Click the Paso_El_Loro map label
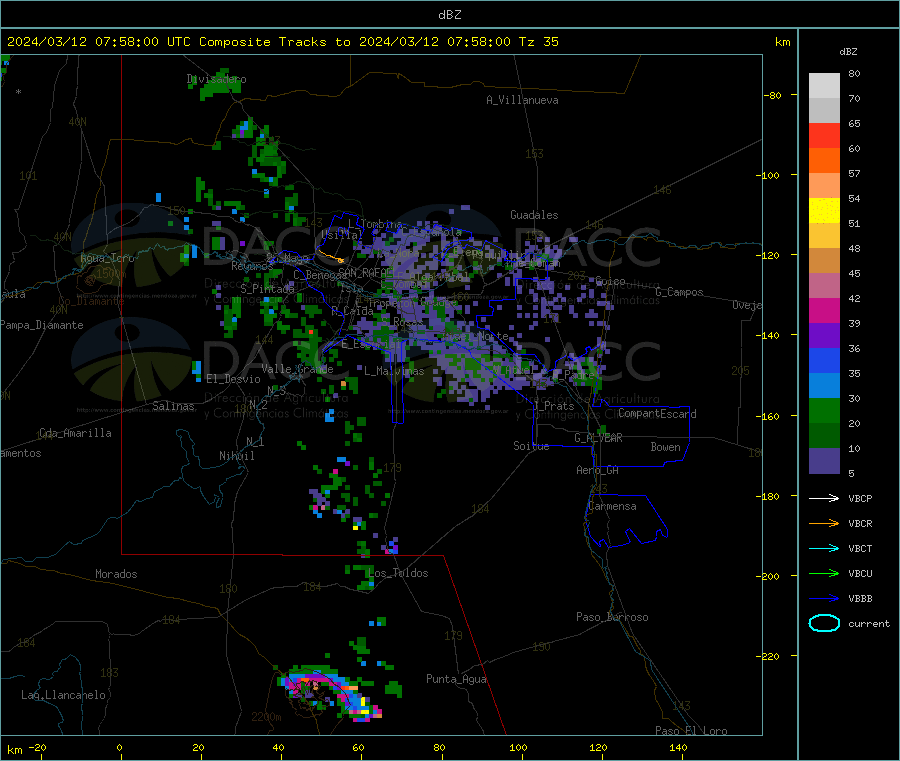Image resolution: width=900 pixels, height=761 pixels. click(x=691, y=731)
